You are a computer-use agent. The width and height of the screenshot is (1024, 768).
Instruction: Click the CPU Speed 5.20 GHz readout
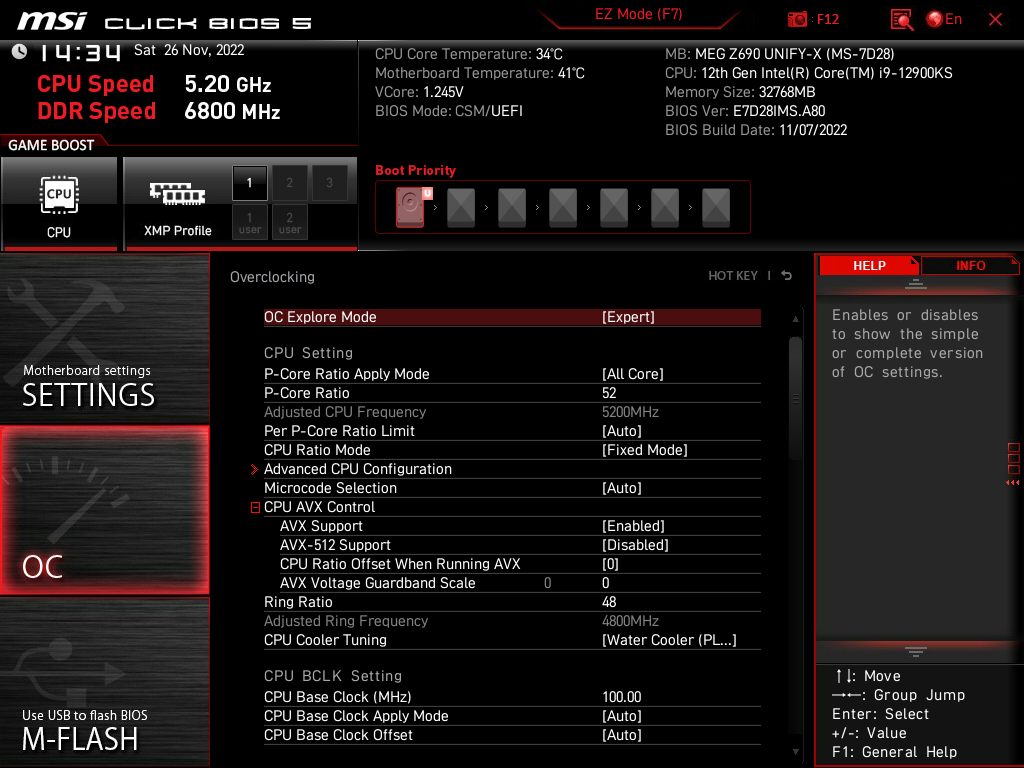tap(154, 84)
